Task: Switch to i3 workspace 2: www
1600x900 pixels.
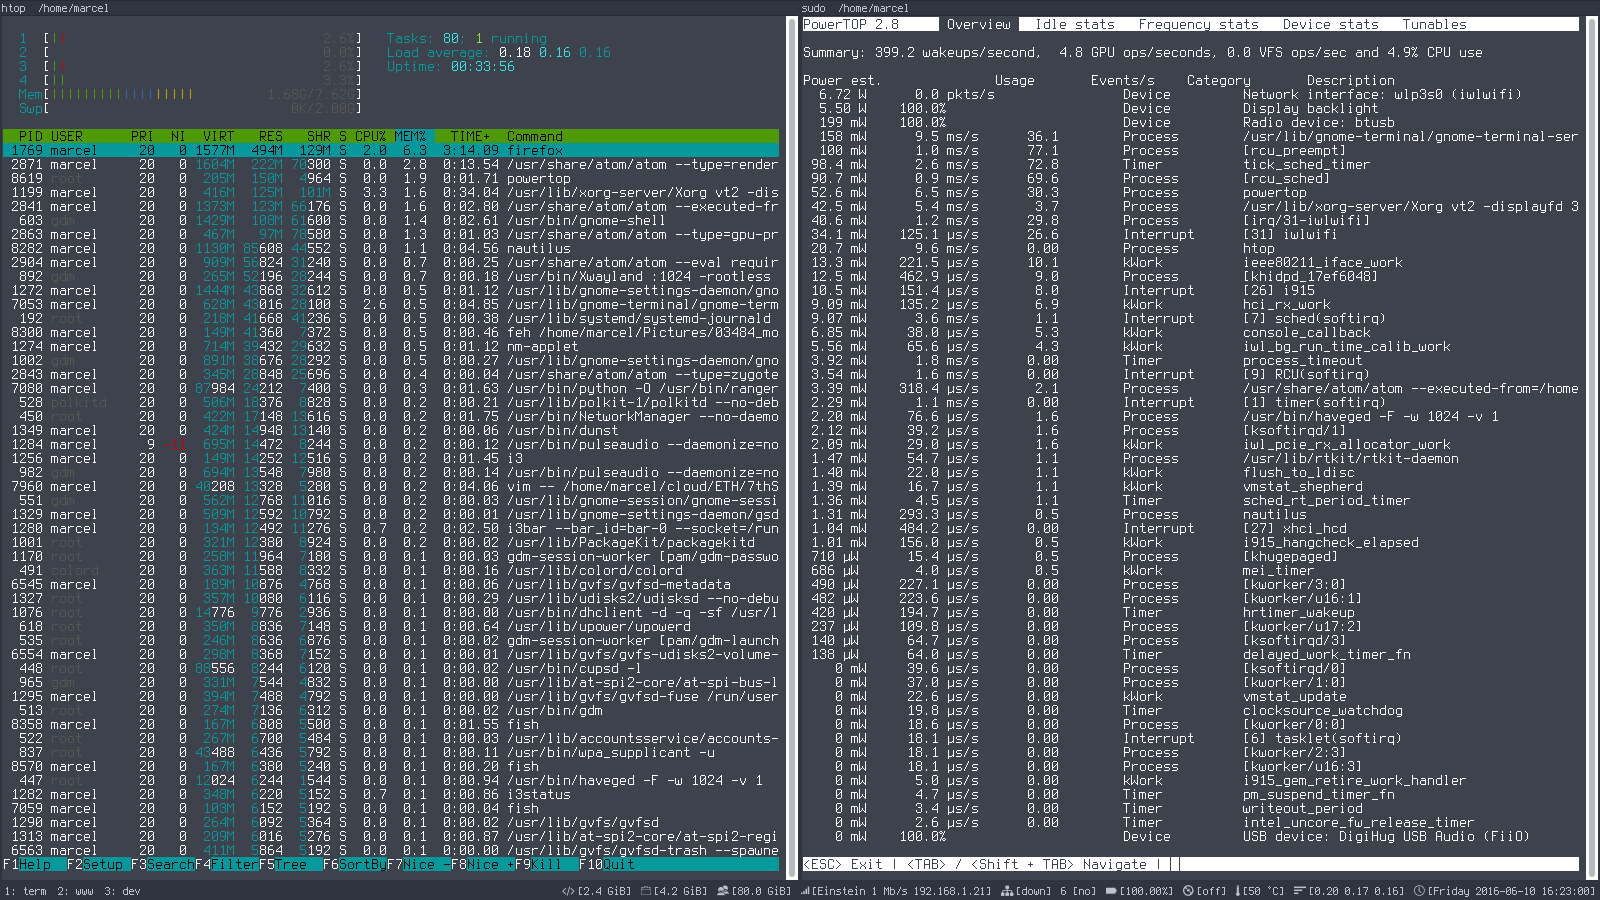Action: 75,891
